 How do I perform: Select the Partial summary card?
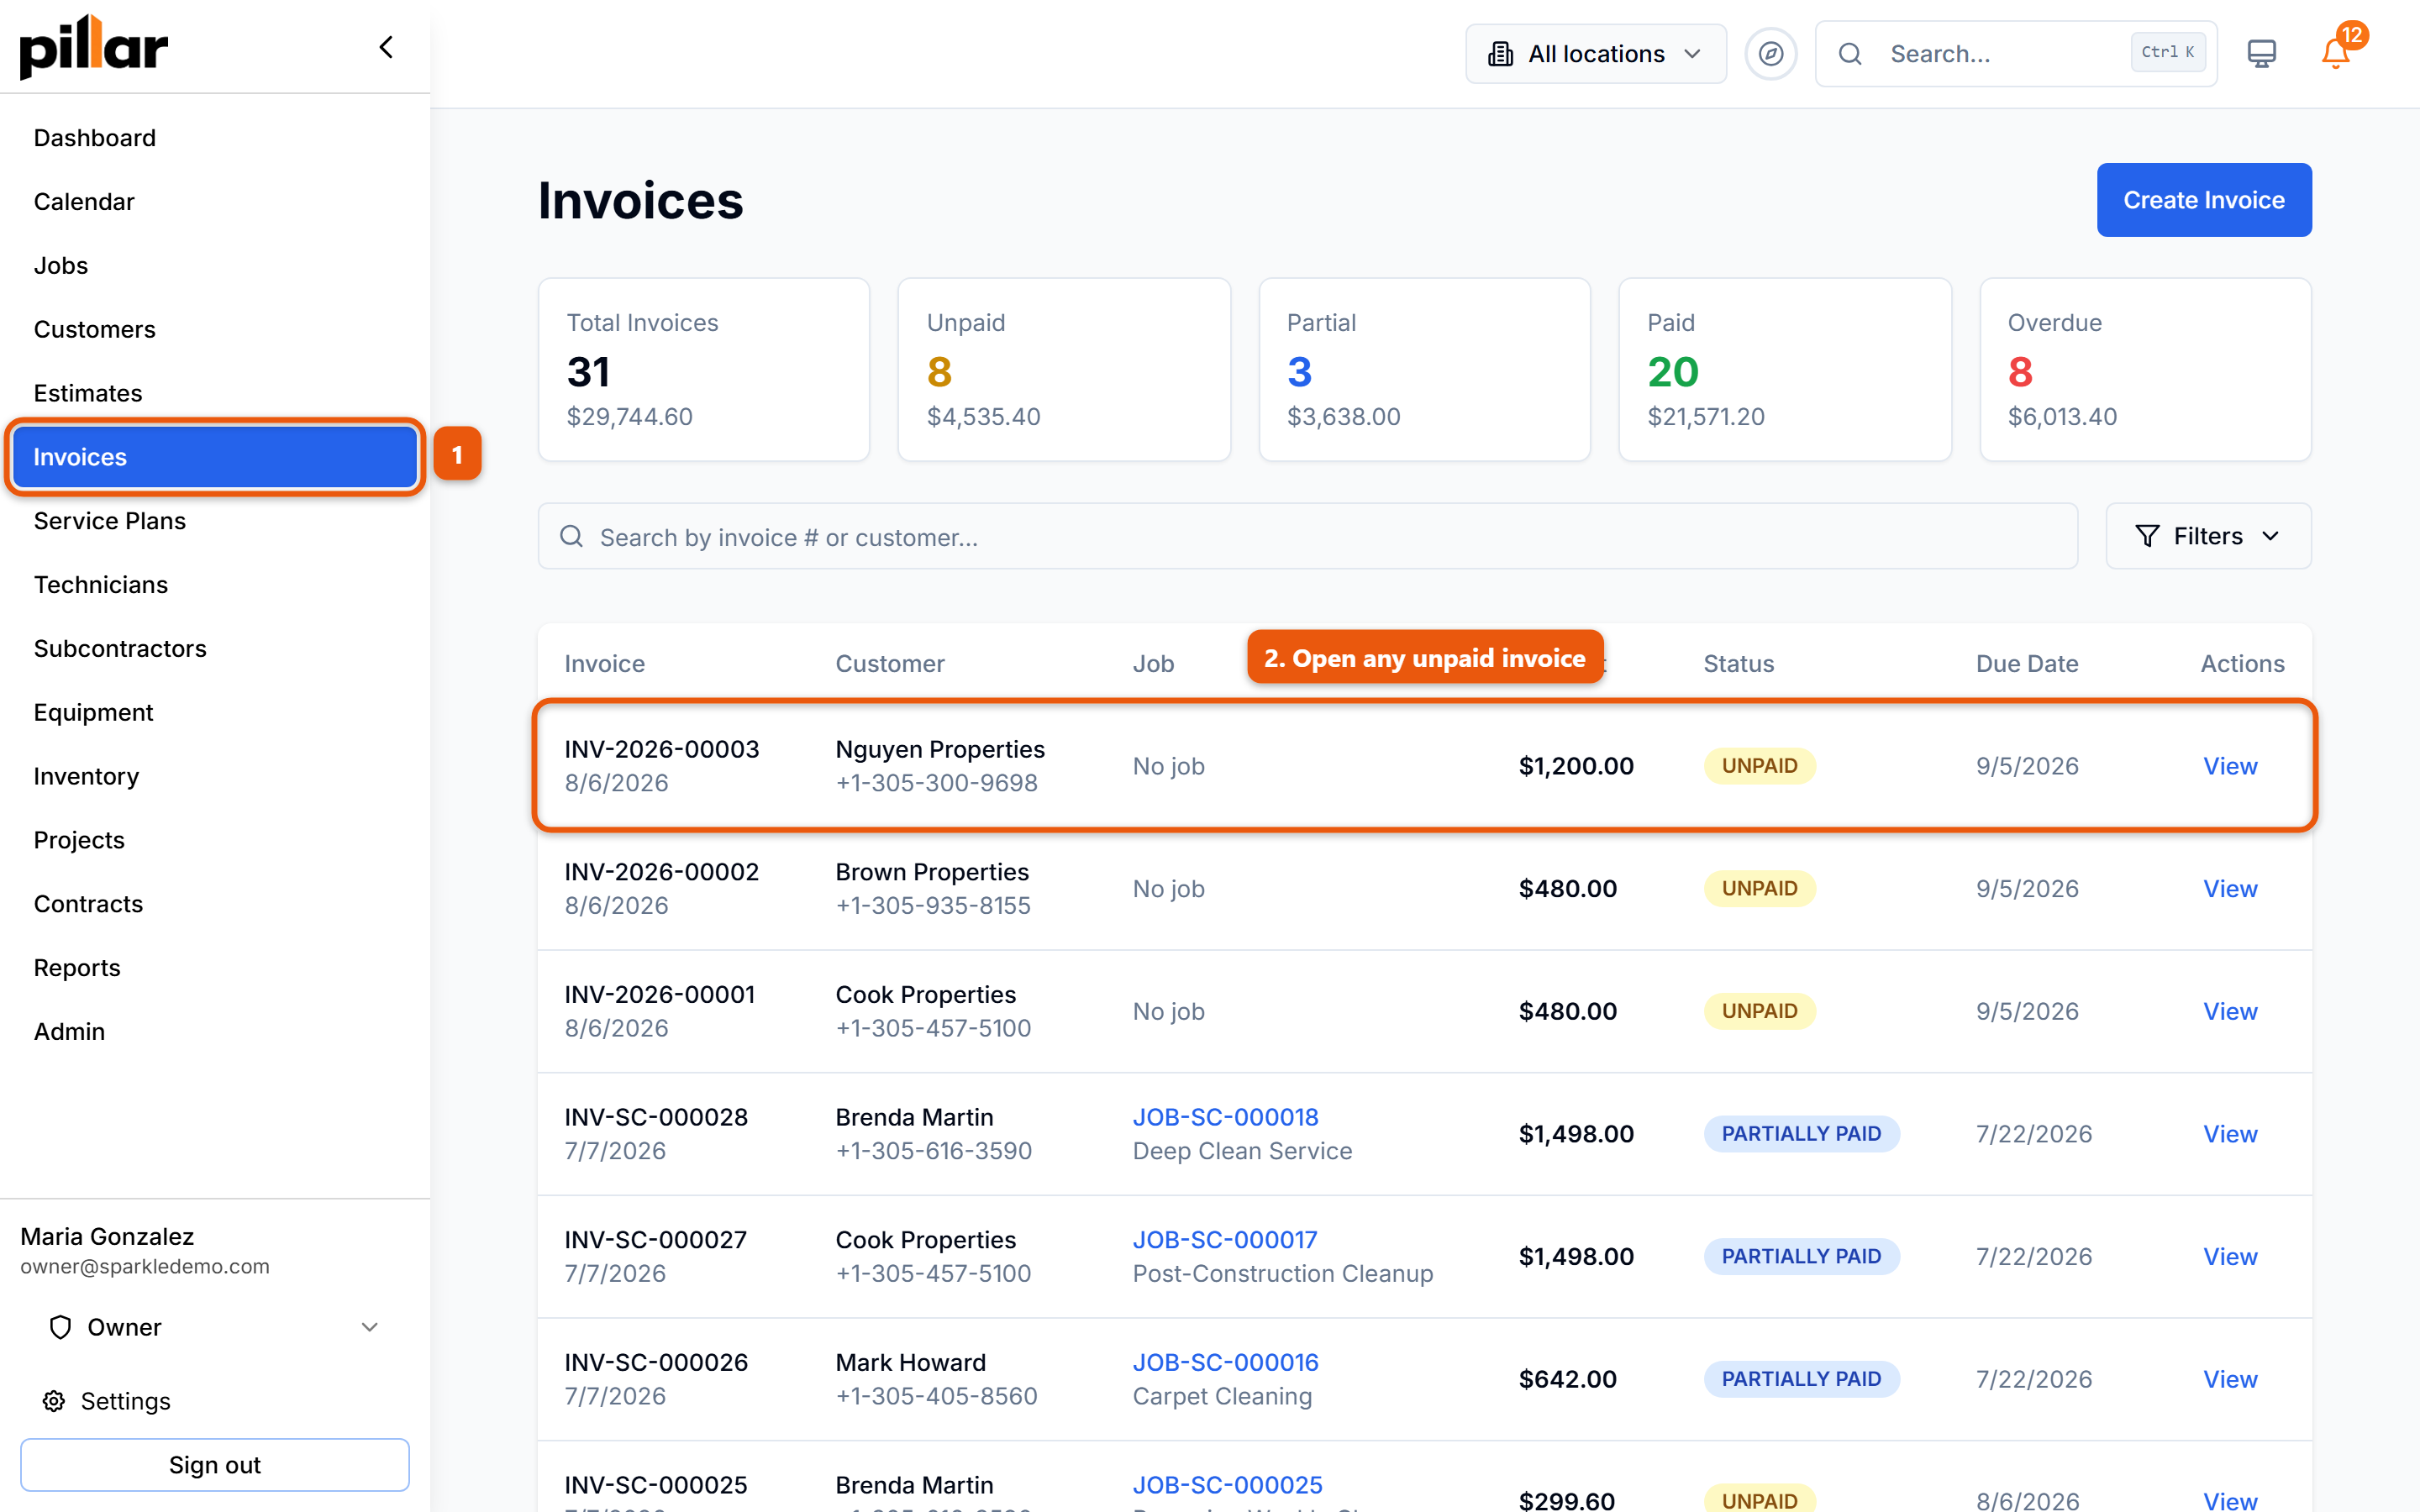1424,370
